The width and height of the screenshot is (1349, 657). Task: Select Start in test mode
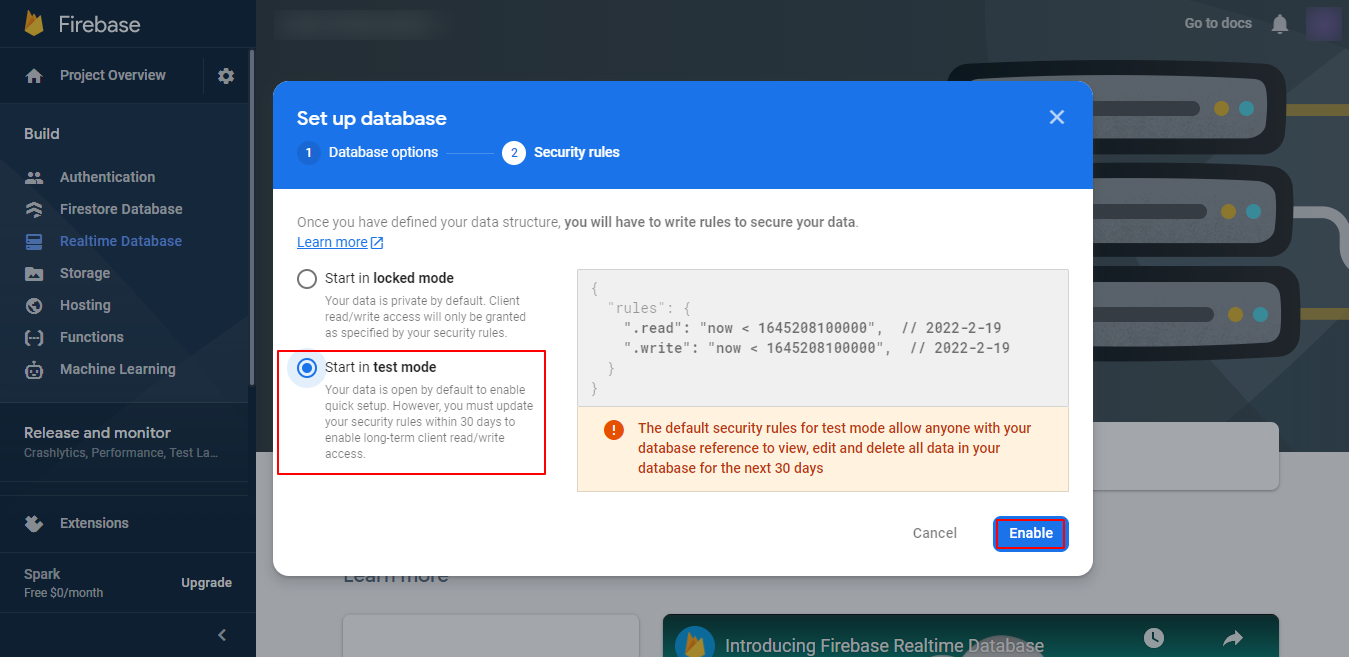307,368
